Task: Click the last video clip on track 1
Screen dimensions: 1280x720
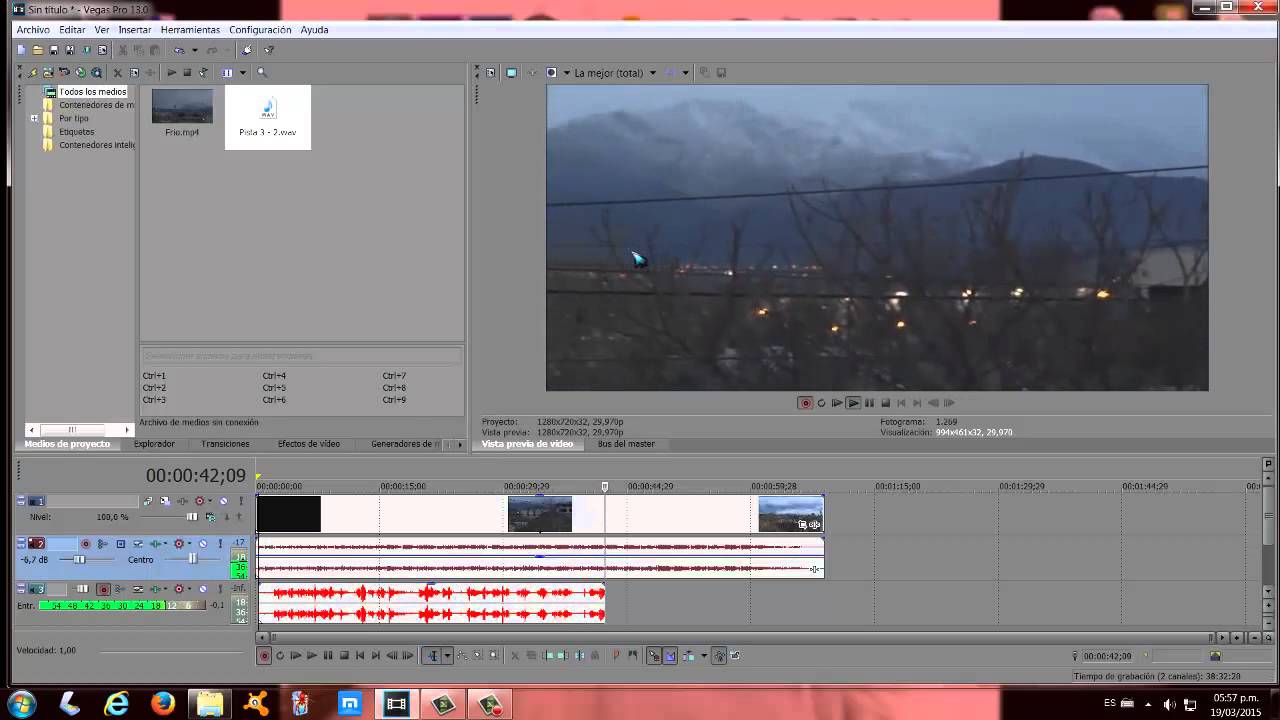Action: [790, 514]
